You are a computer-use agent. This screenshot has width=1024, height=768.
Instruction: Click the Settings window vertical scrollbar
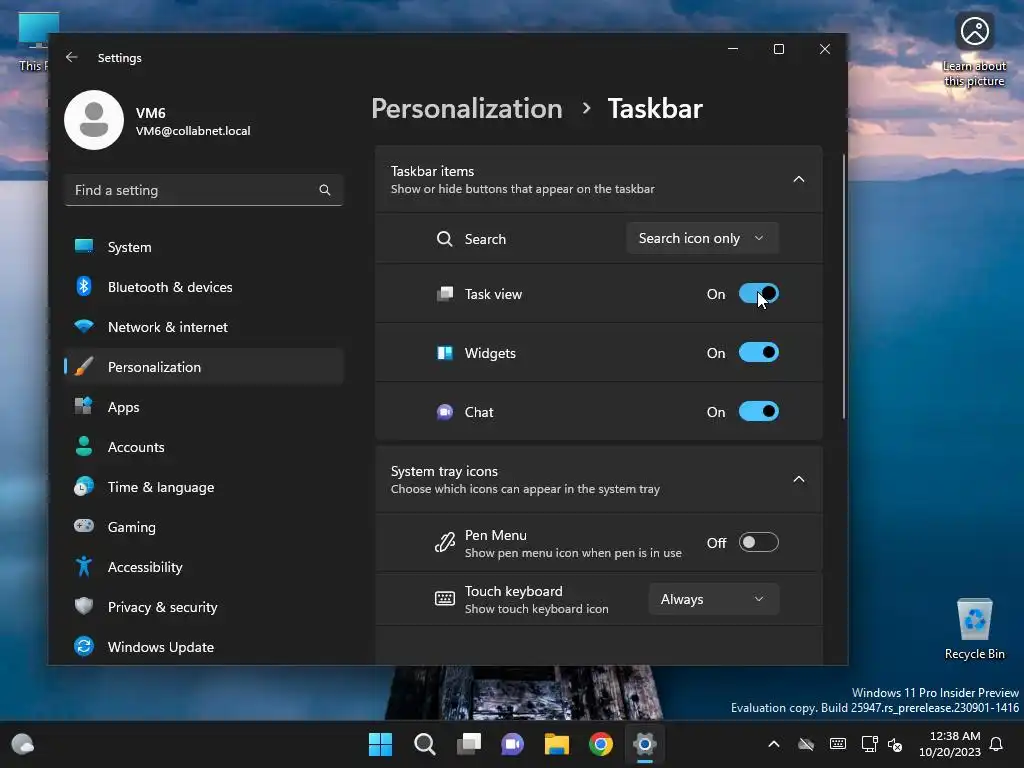[x=843, y=286]
